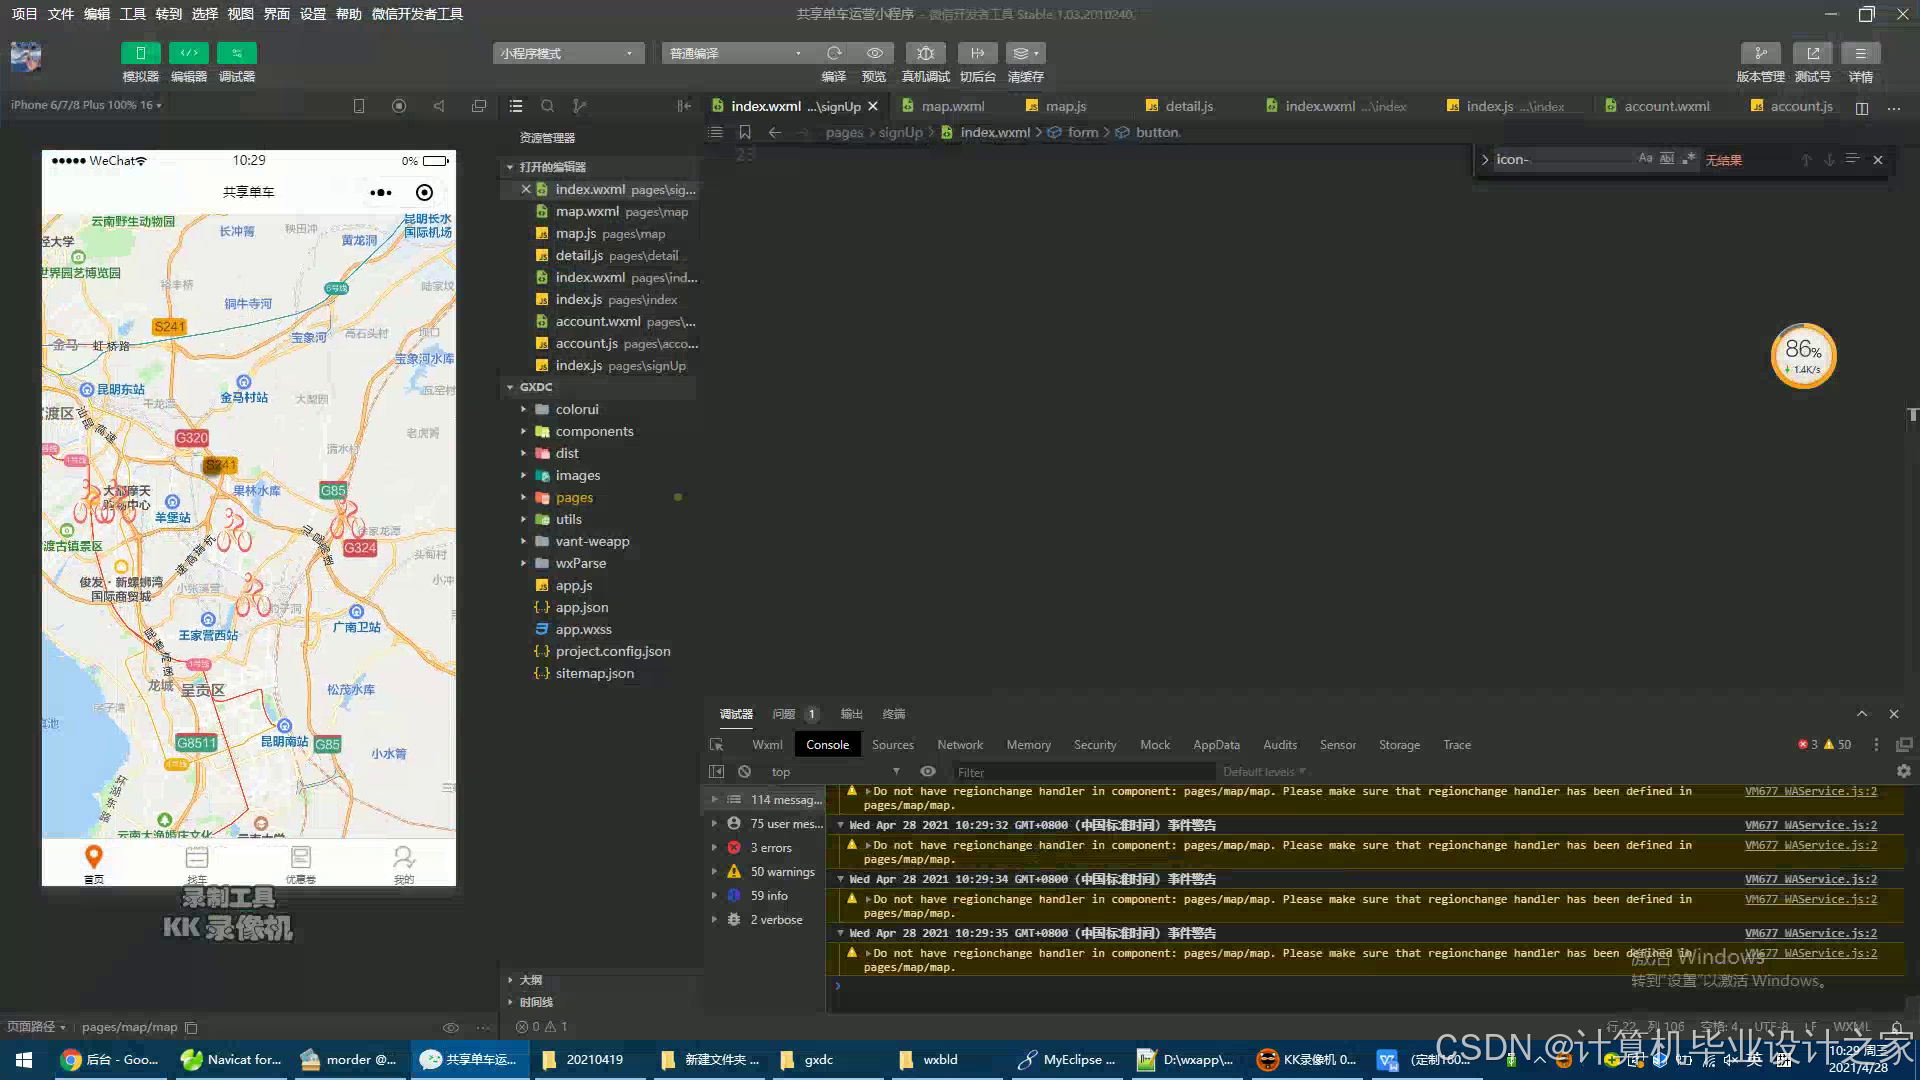The width and height of the screenshot is (1920, 1080).
Task: Click the preview (预览) eye icon
Action: (x=874, y=53)
